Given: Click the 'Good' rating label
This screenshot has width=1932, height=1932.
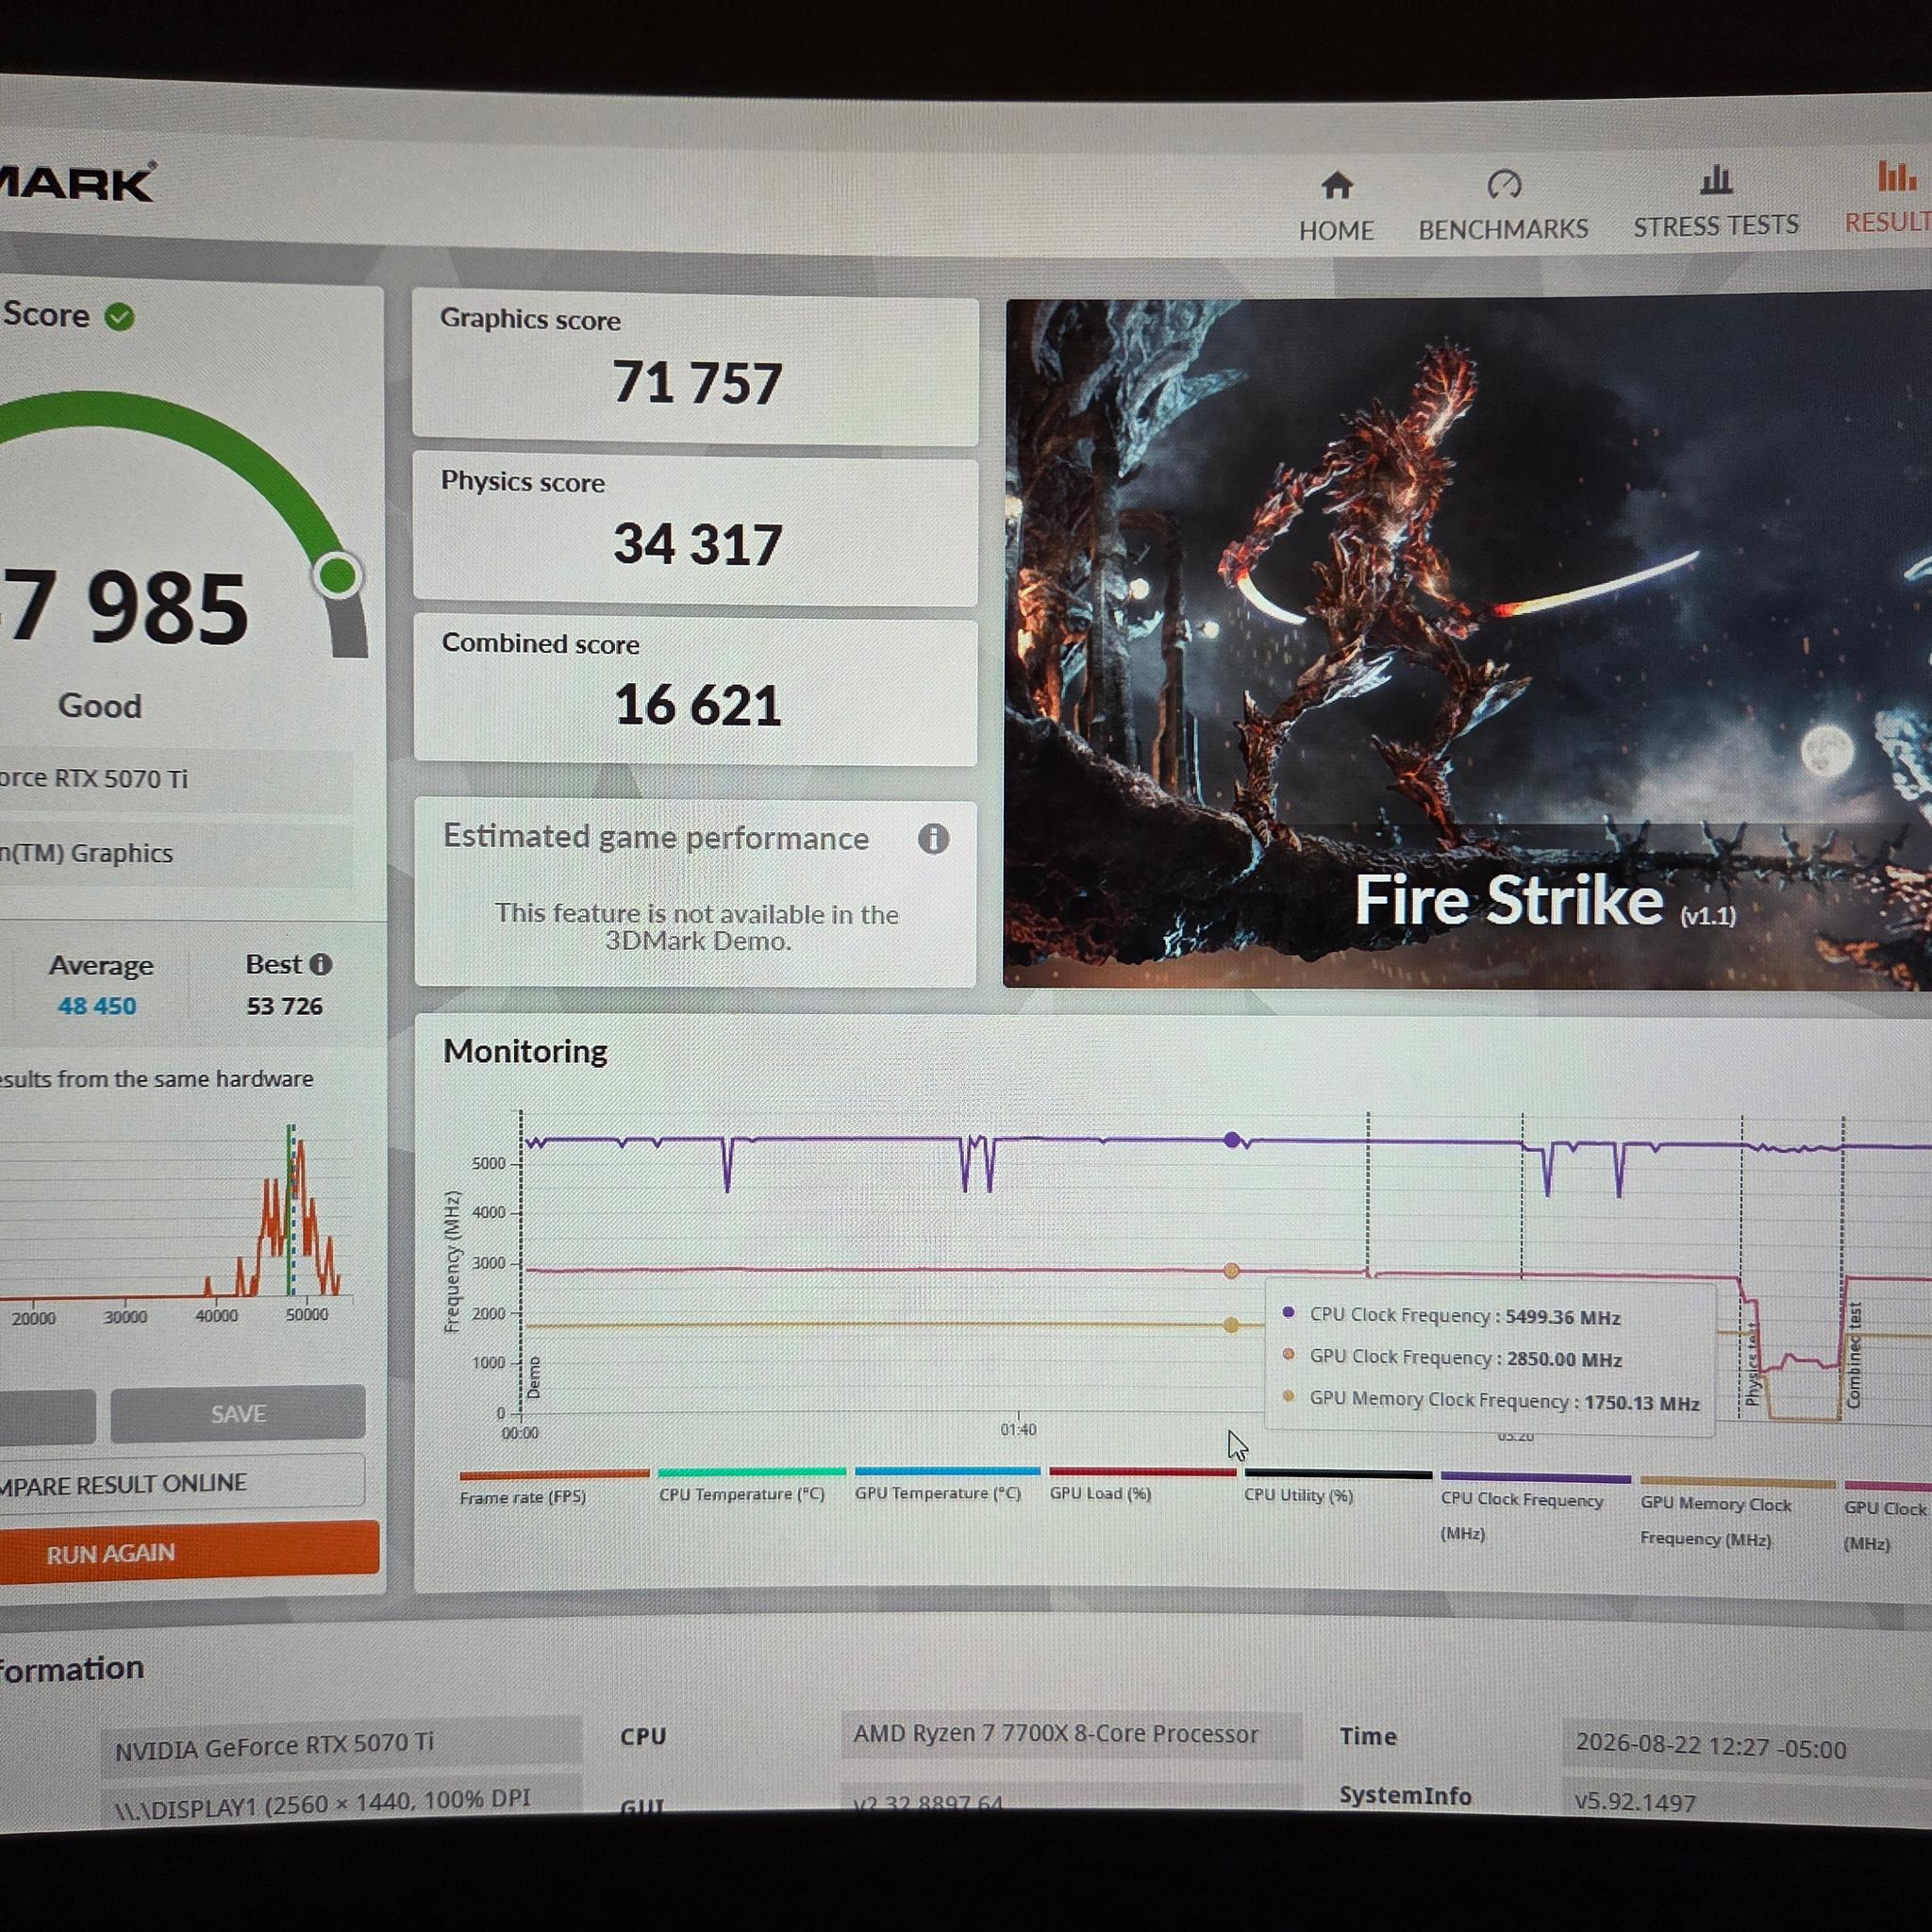Looking at the screenshot, I should pos(100,706).
